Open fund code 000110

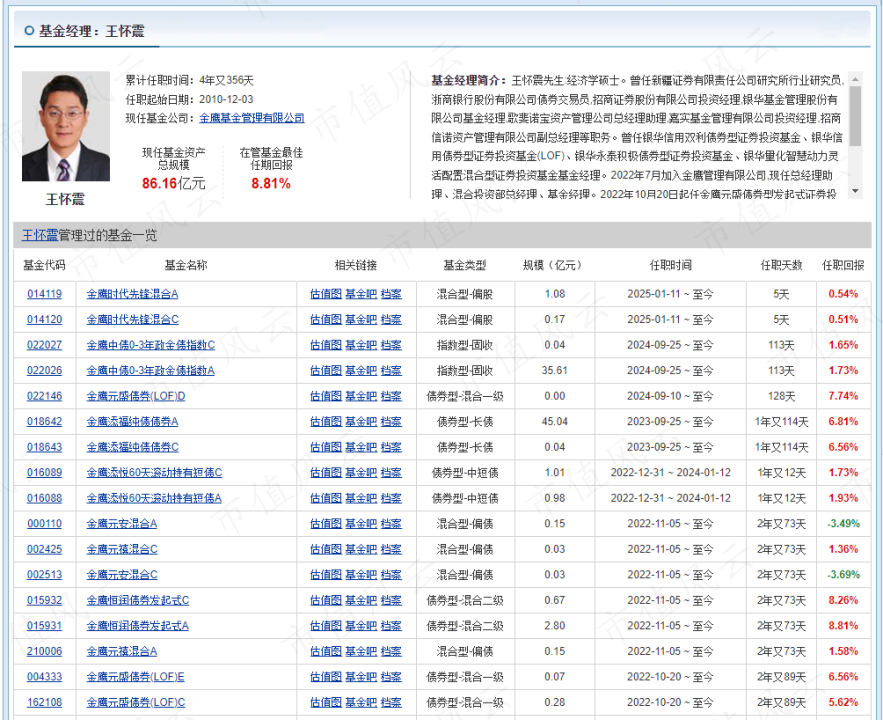44,524
